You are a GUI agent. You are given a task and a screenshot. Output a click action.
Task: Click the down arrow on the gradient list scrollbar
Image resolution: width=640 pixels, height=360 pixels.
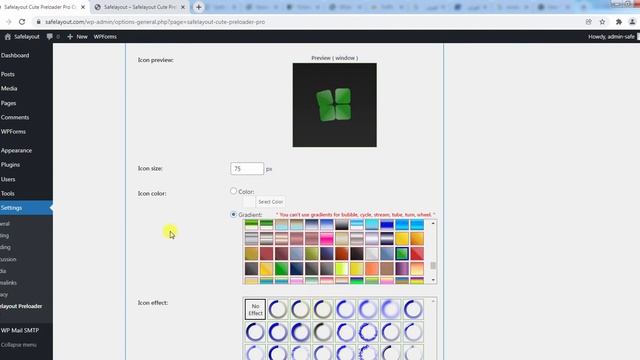(x=433, y=280)
